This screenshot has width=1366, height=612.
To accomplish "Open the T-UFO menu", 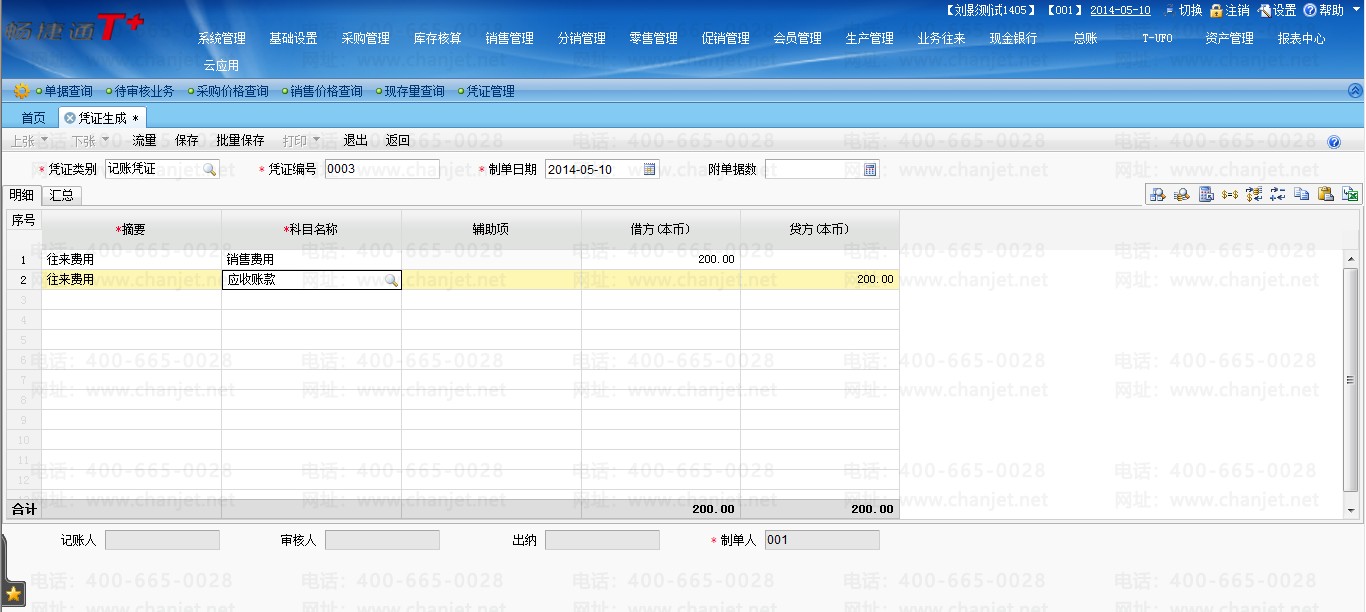I will 1157,39.
